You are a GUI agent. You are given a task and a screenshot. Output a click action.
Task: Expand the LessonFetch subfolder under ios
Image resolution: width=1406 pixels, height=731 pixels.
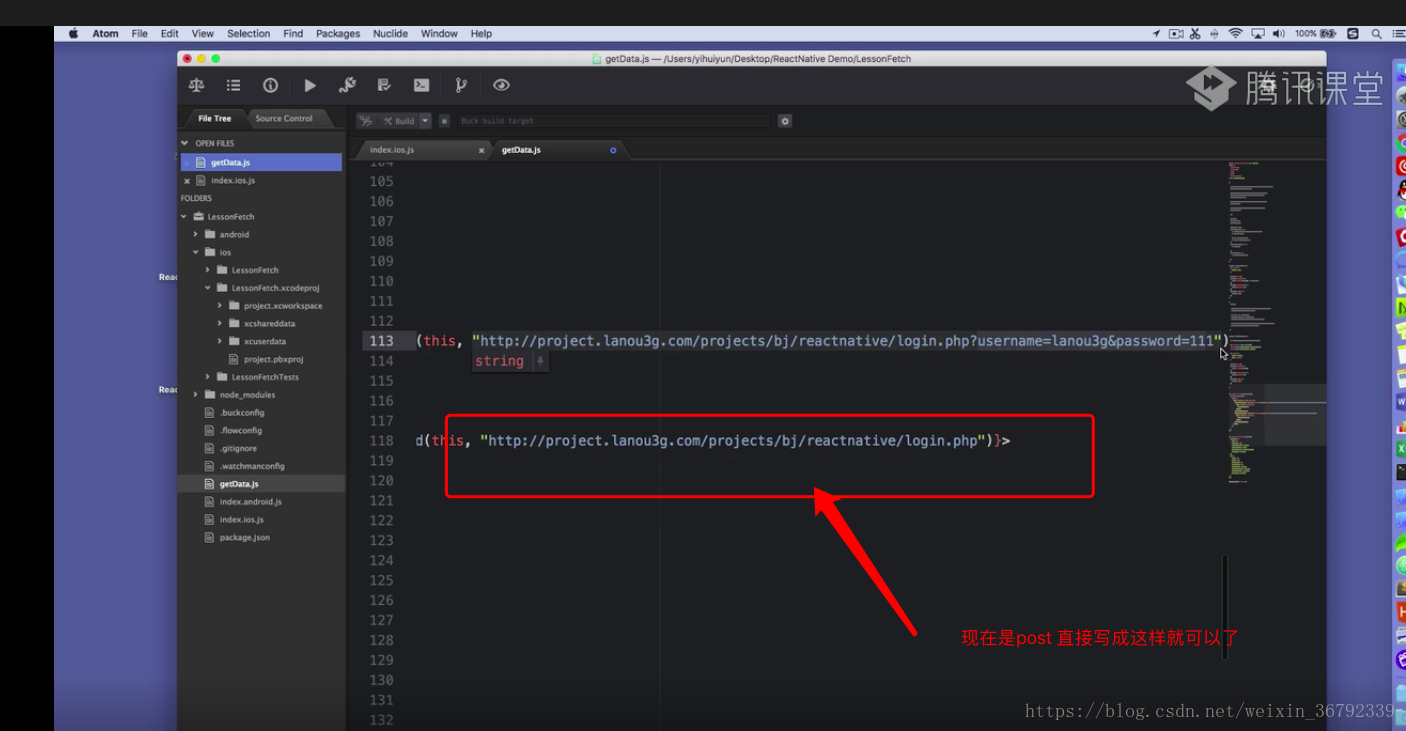pyautogui.click(x=208, y=270)
